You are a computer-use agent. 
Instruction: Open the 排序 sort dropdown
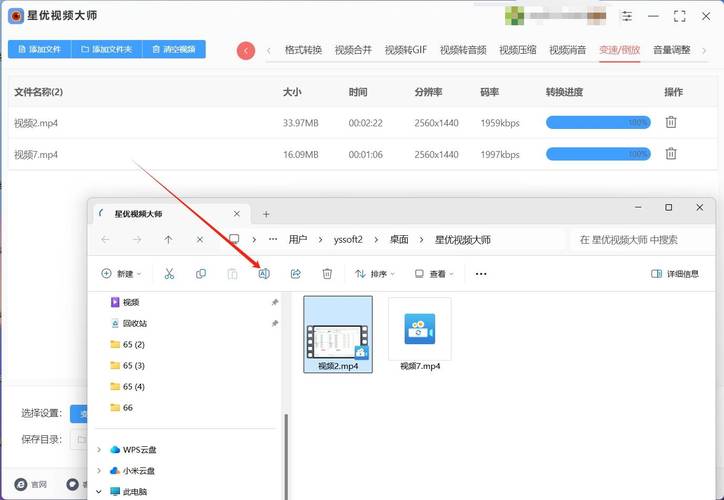coord(375,274)
